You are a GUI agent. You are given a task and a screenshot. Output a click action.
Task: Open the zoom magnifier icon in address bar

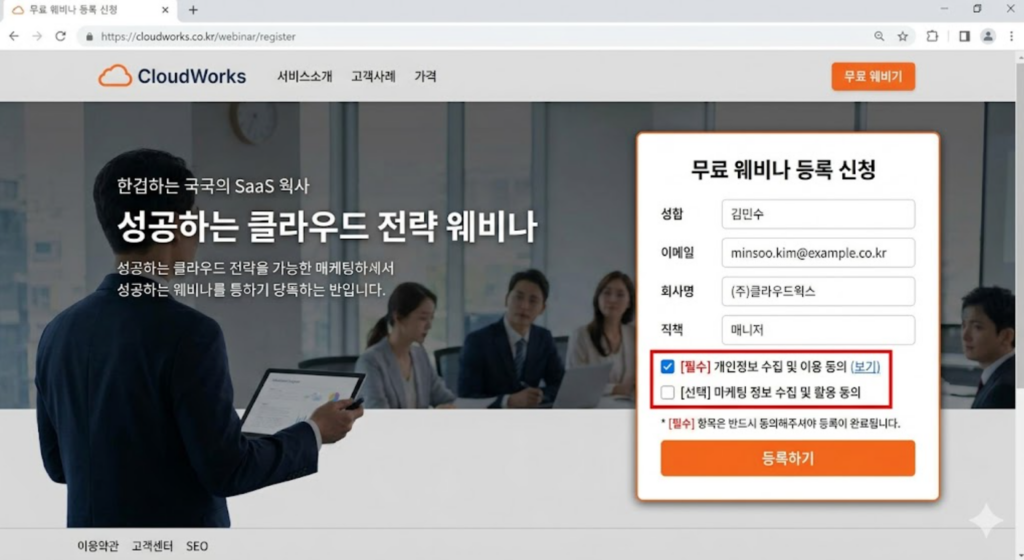[879, 37]
